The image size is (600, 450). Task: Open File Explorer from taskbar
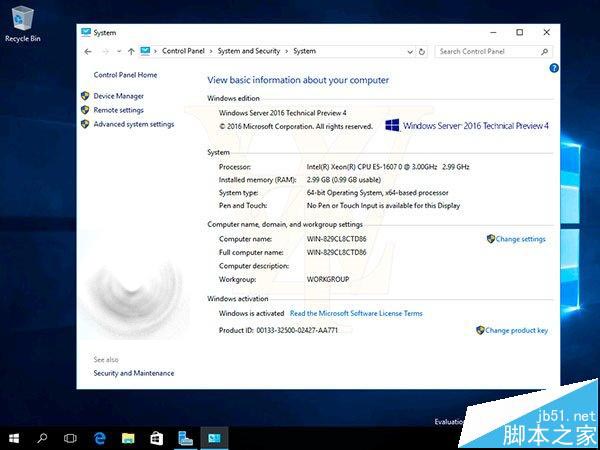tap(128, 438)
